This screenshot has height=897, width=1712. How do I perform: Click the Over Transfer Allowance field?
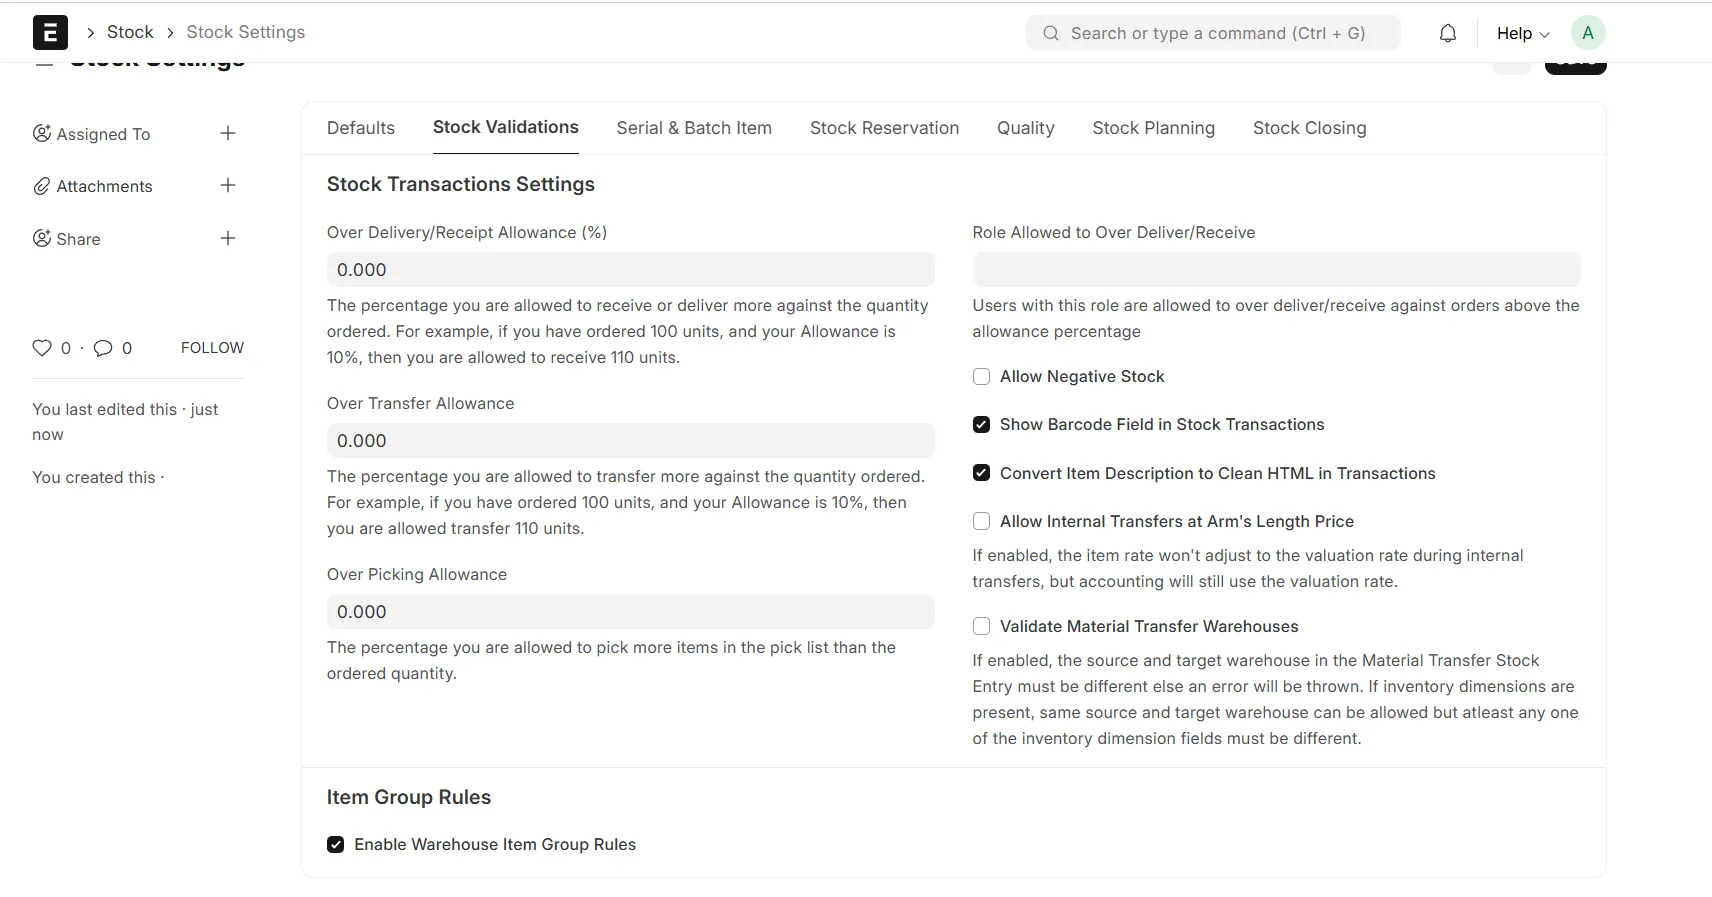click(630, 441)
